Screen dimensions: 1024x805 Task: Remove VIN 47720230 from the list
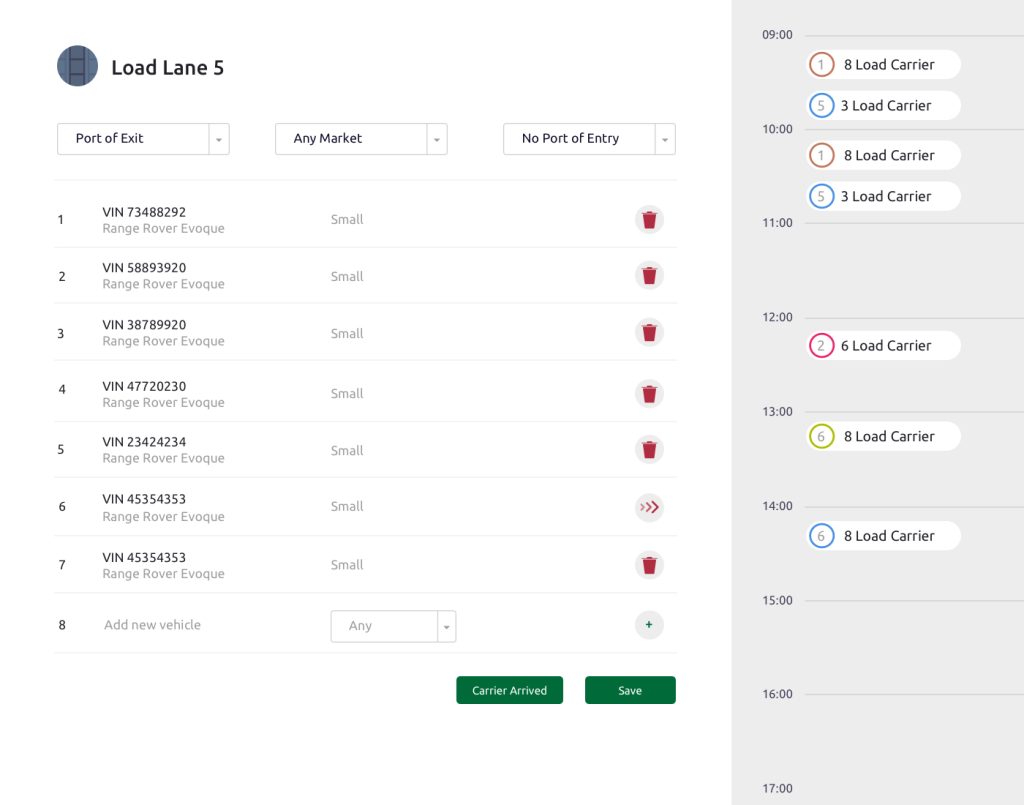649,393
